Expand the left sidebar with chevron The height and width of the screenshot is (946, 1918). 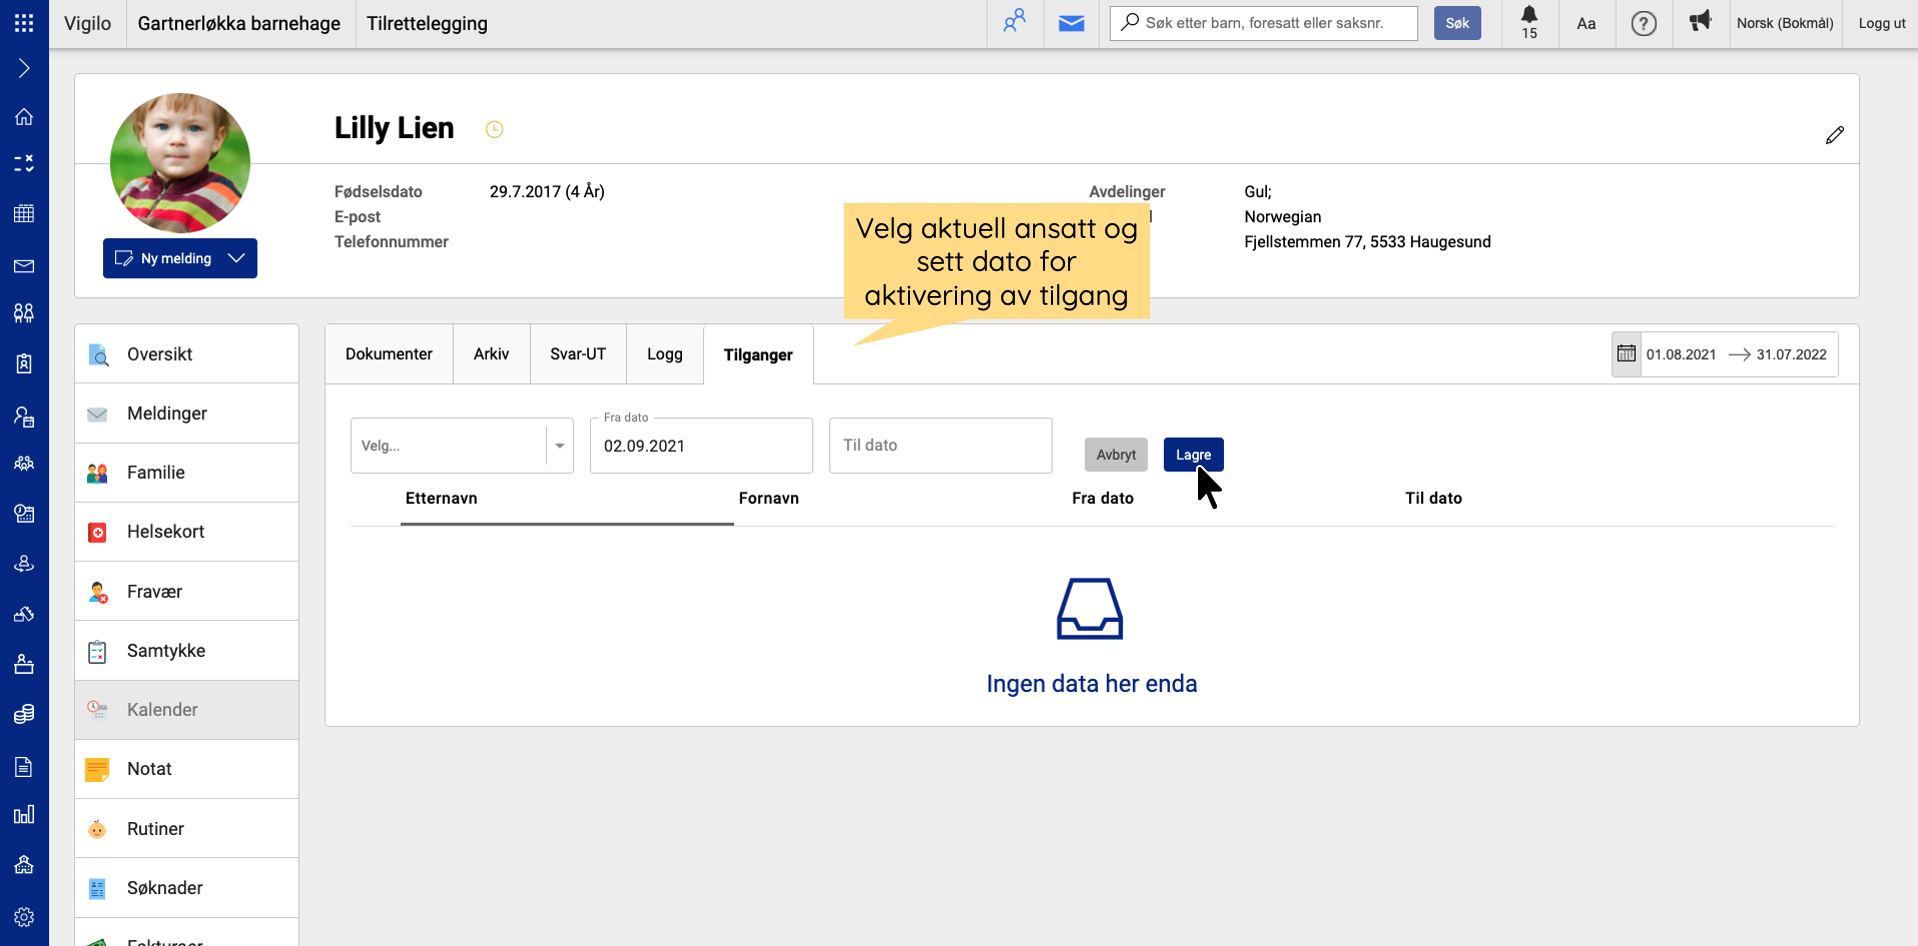coord(24,68)
